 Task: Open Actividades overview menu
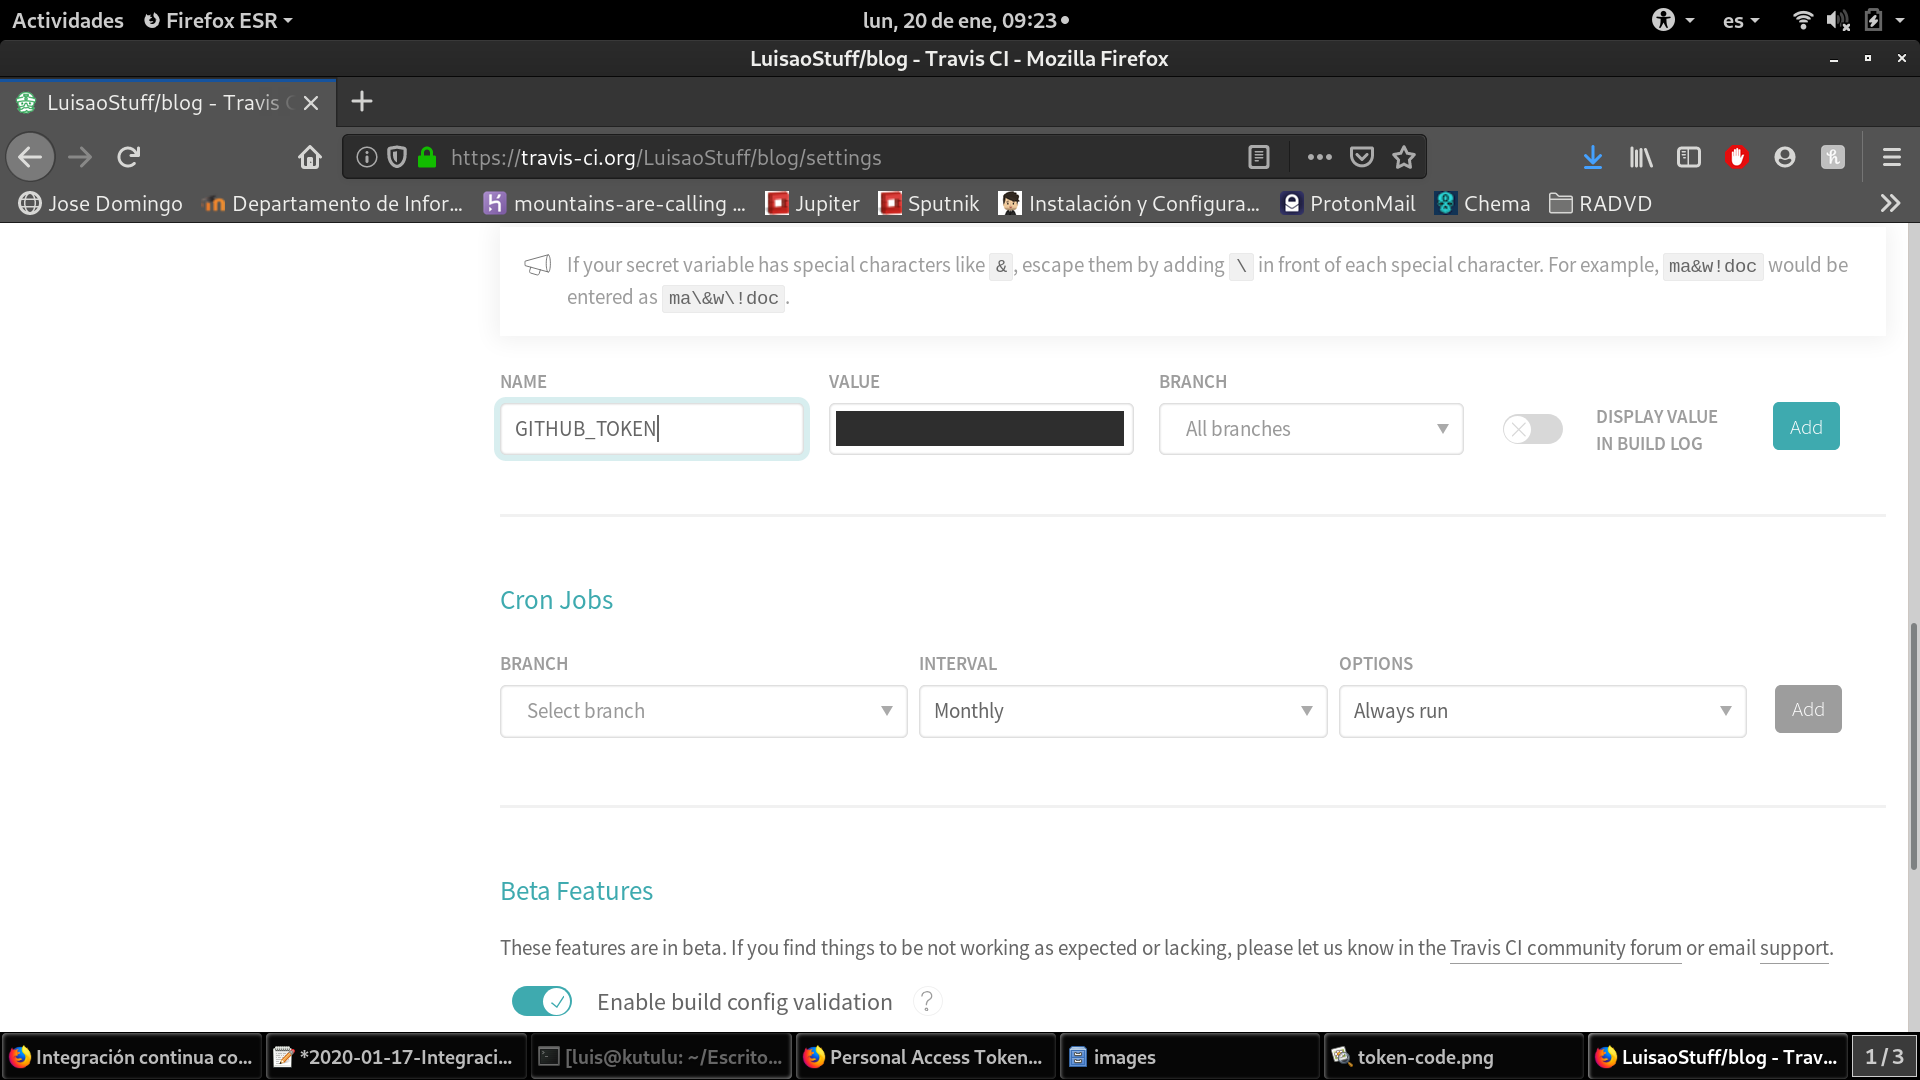click(68, 20)
